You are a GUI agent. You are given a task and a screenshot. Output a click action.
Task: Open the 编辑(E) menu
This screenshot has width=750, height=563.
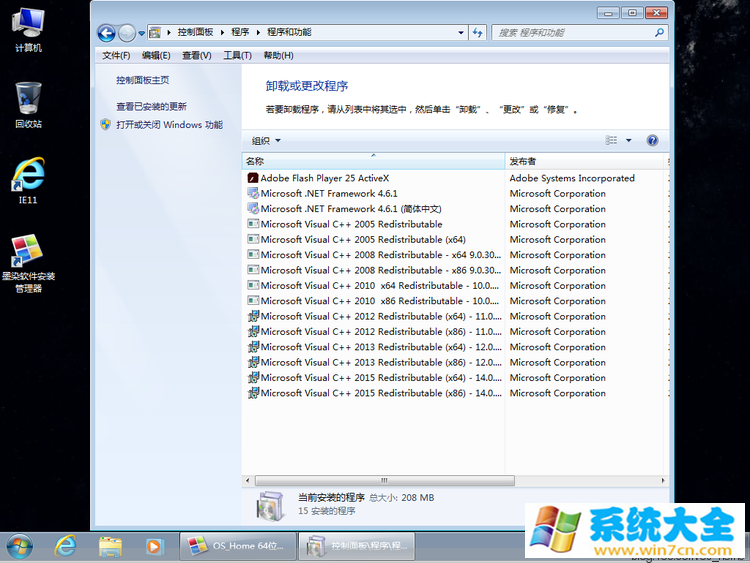156,55
